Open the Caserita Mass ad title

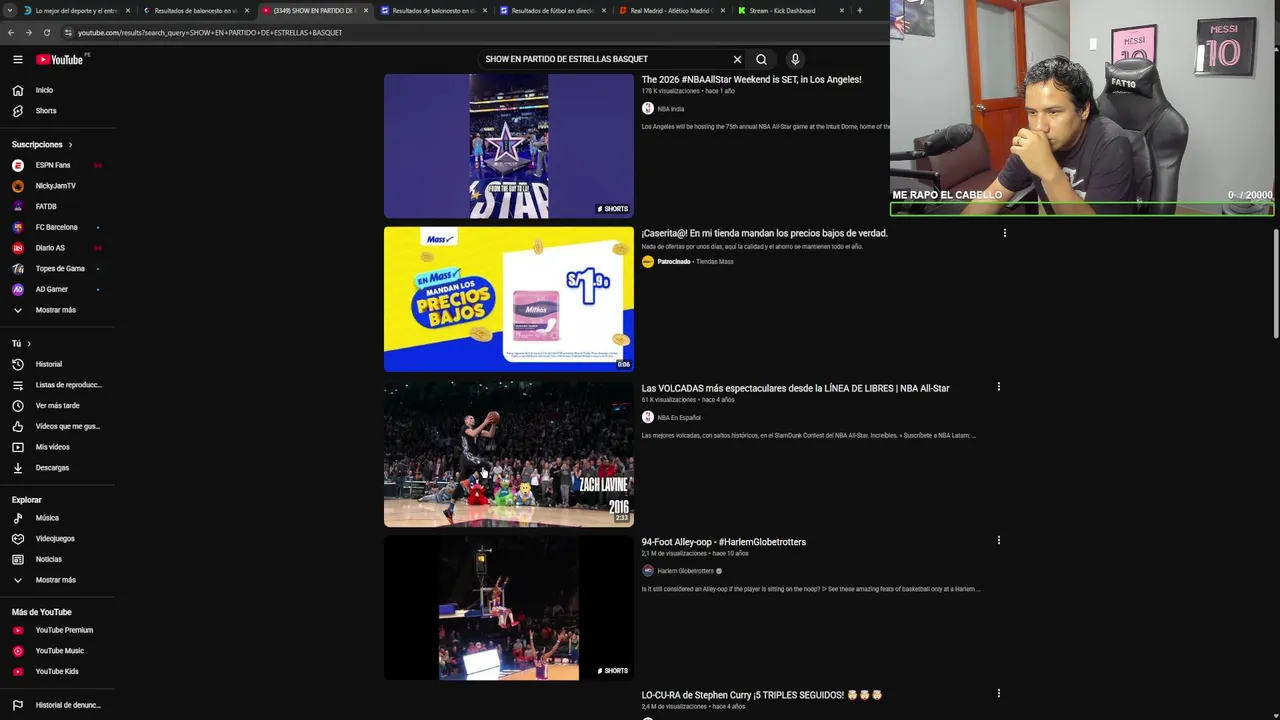pos(765,233)
